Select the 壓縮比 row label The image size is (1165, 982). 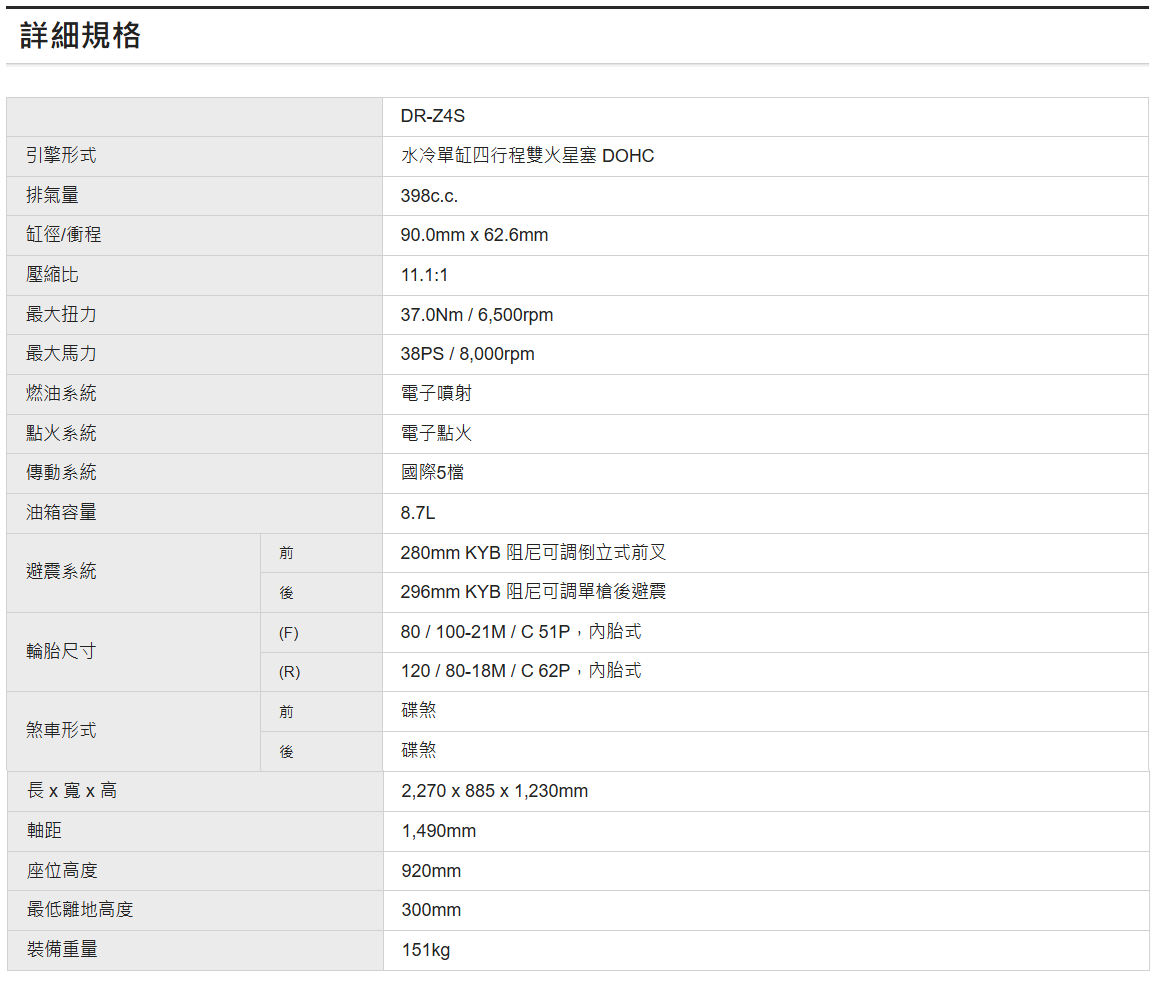53,275
